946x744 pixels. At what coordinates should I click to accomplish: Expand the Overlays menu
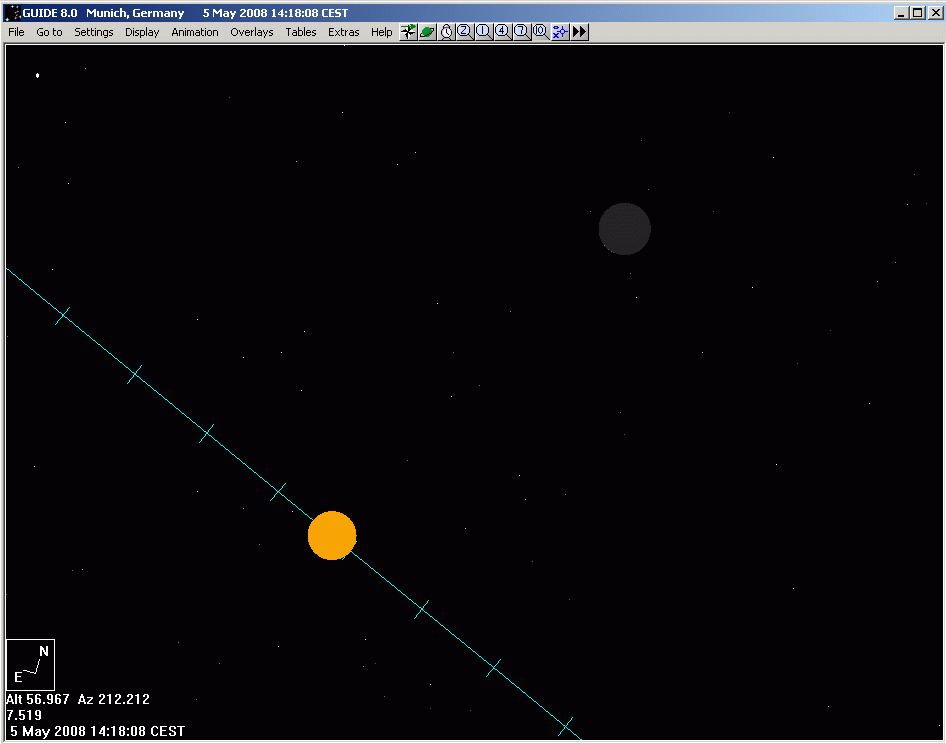252,32
